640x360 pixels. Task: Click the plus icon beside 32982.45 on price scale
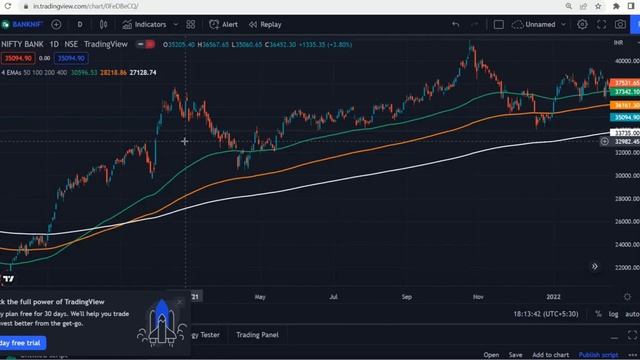pos(604,141)
